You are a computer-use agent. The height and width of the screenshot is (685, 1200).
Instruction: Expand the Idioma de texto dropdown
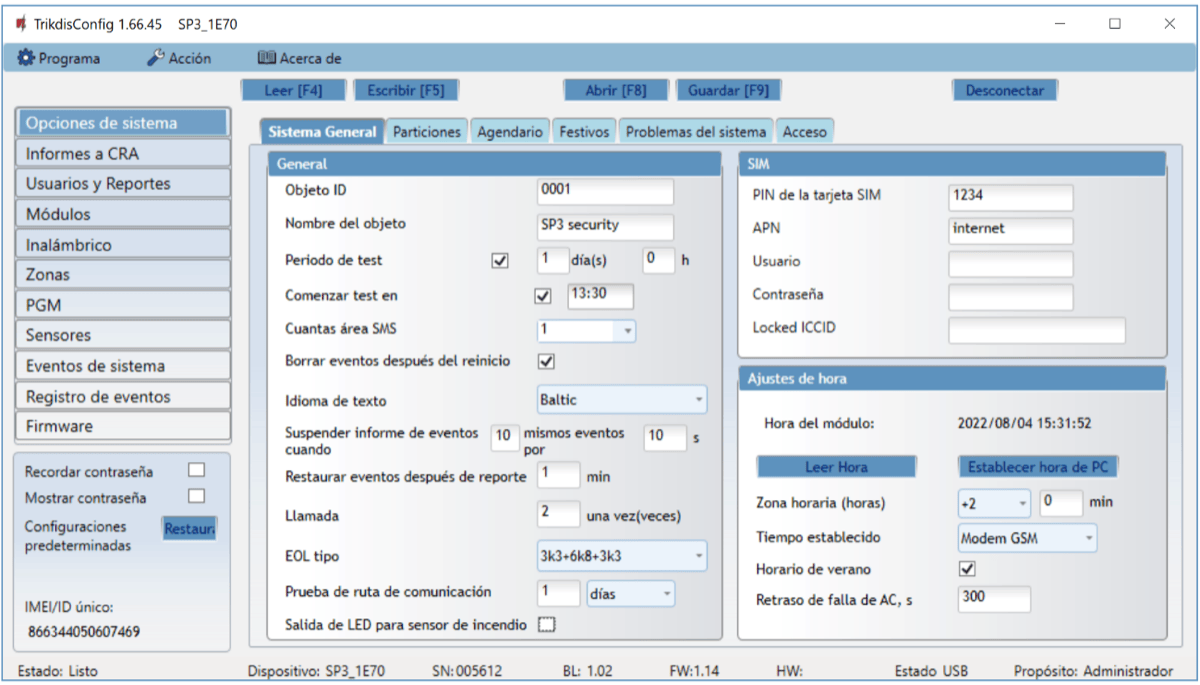(x=621, y=400)
